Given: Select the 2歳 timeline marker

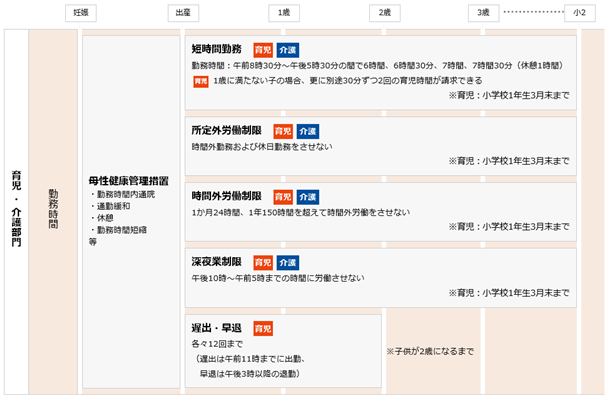Looking at the screenshot, I should pos(385,13).
